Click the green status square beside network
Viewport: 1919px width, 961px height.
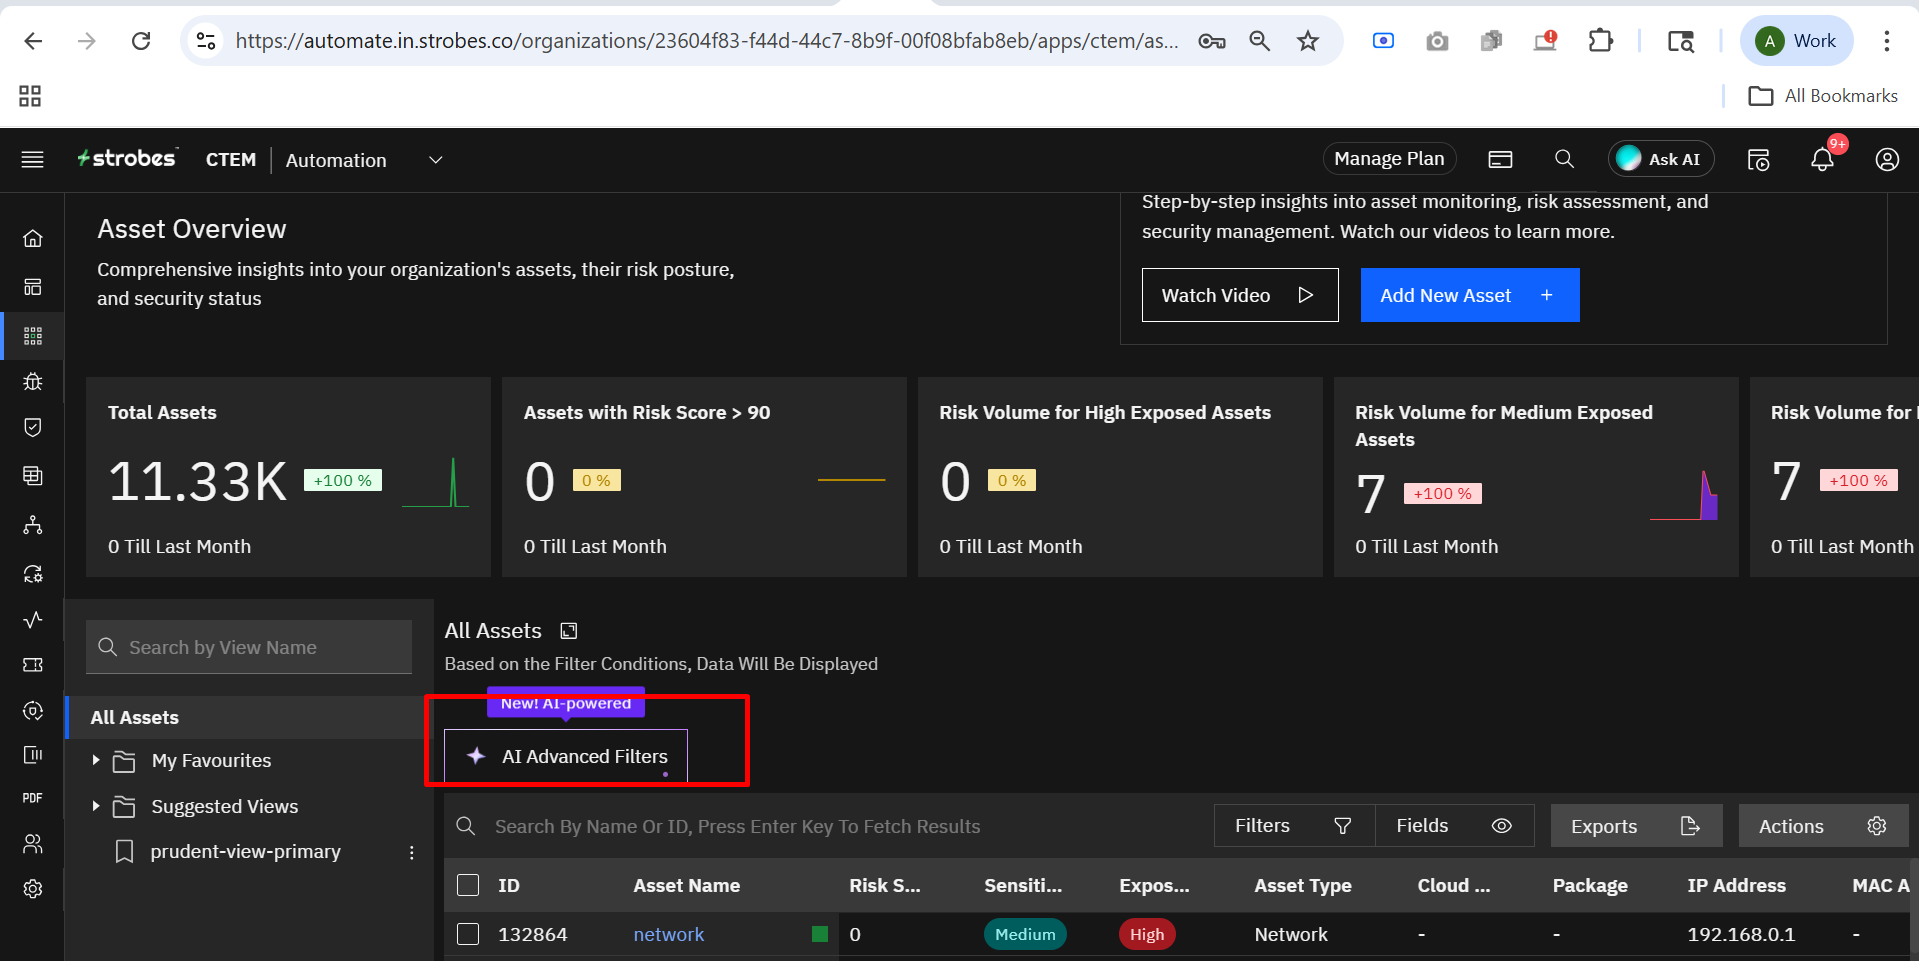coord(820,934)
